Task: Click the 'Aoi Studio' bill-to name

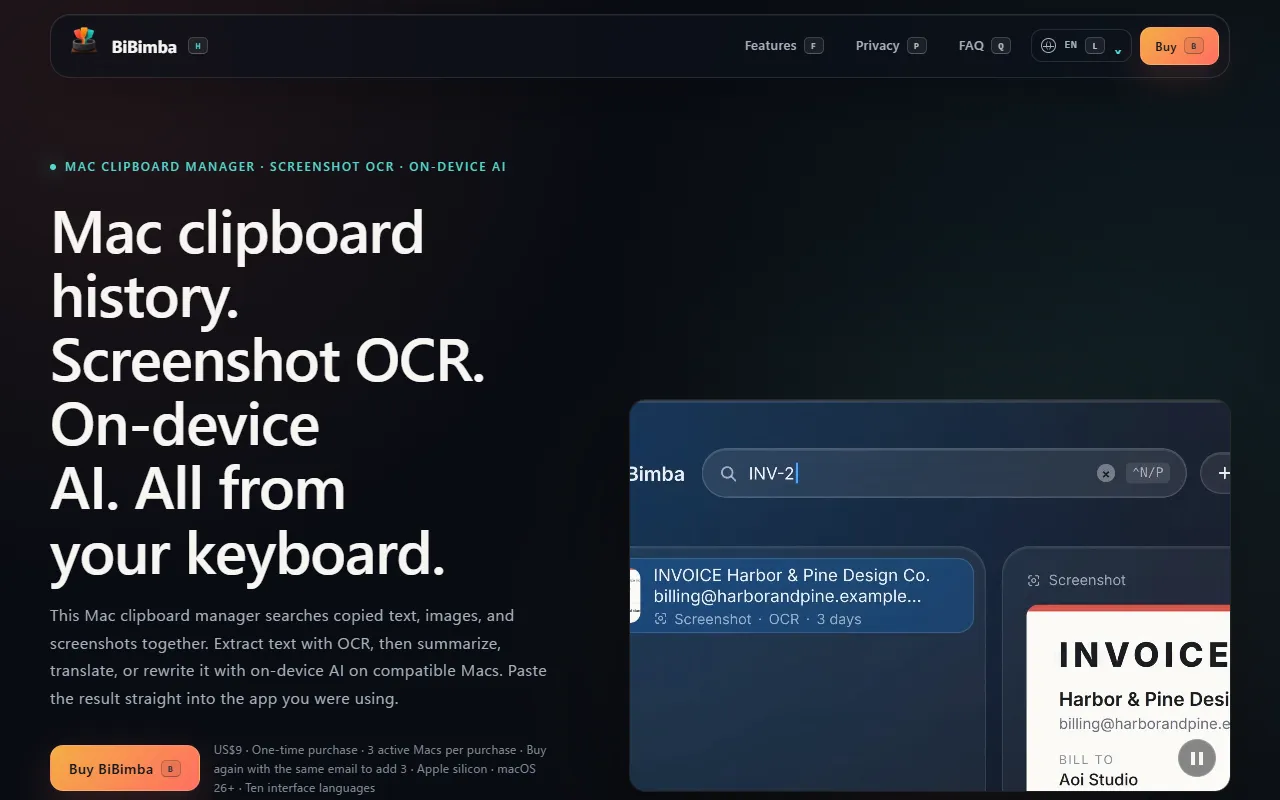Action: click(x=1098, y=779)
